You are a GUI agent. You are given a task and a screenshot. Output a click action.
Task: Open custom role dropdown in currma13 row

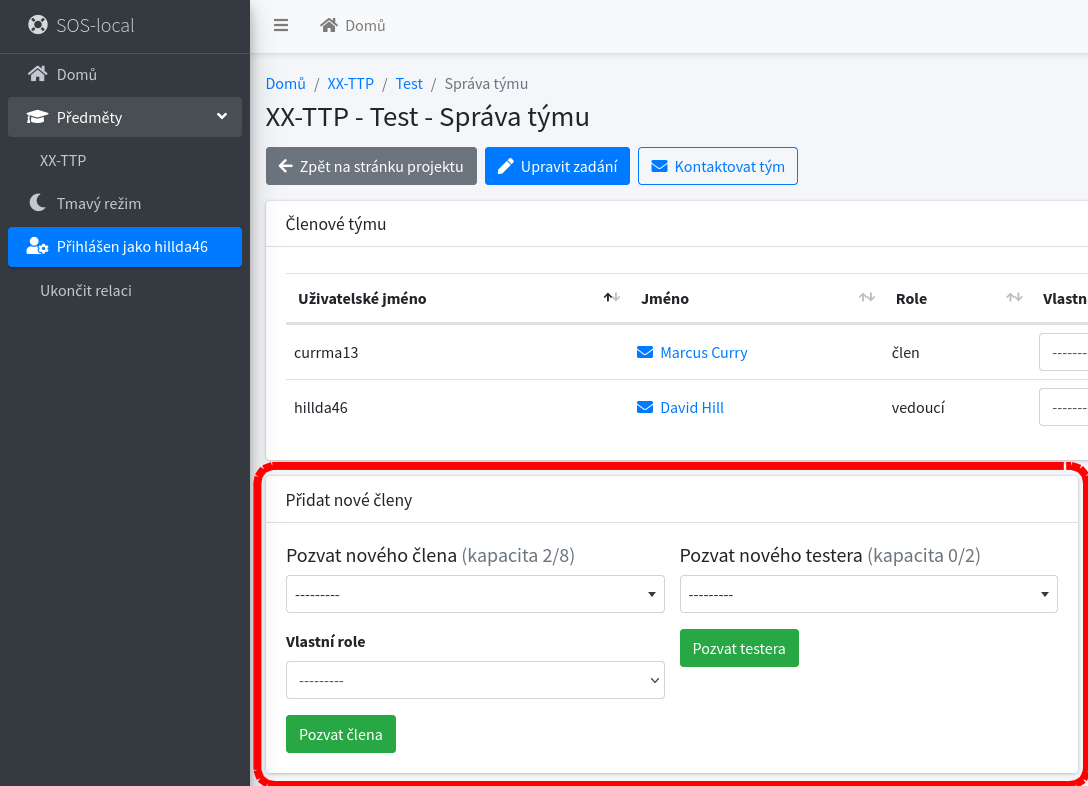1064,352
